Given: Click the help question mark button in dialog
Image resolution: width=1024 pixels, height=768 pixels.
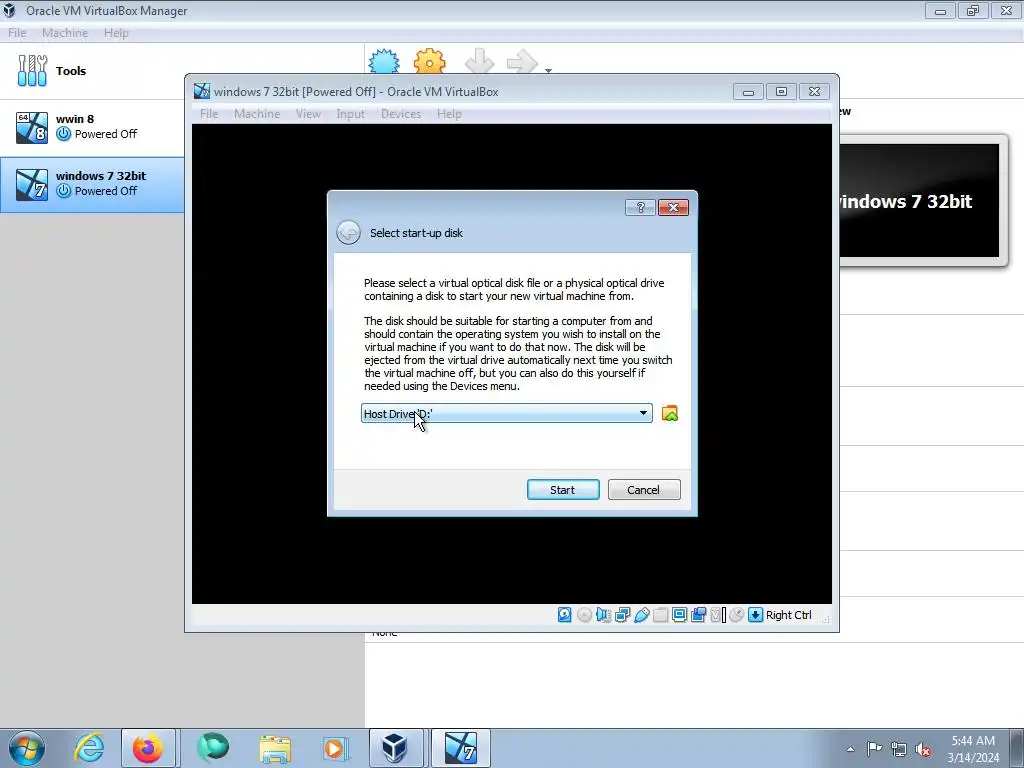Looking at the screenshot, I should coord(640,207).
